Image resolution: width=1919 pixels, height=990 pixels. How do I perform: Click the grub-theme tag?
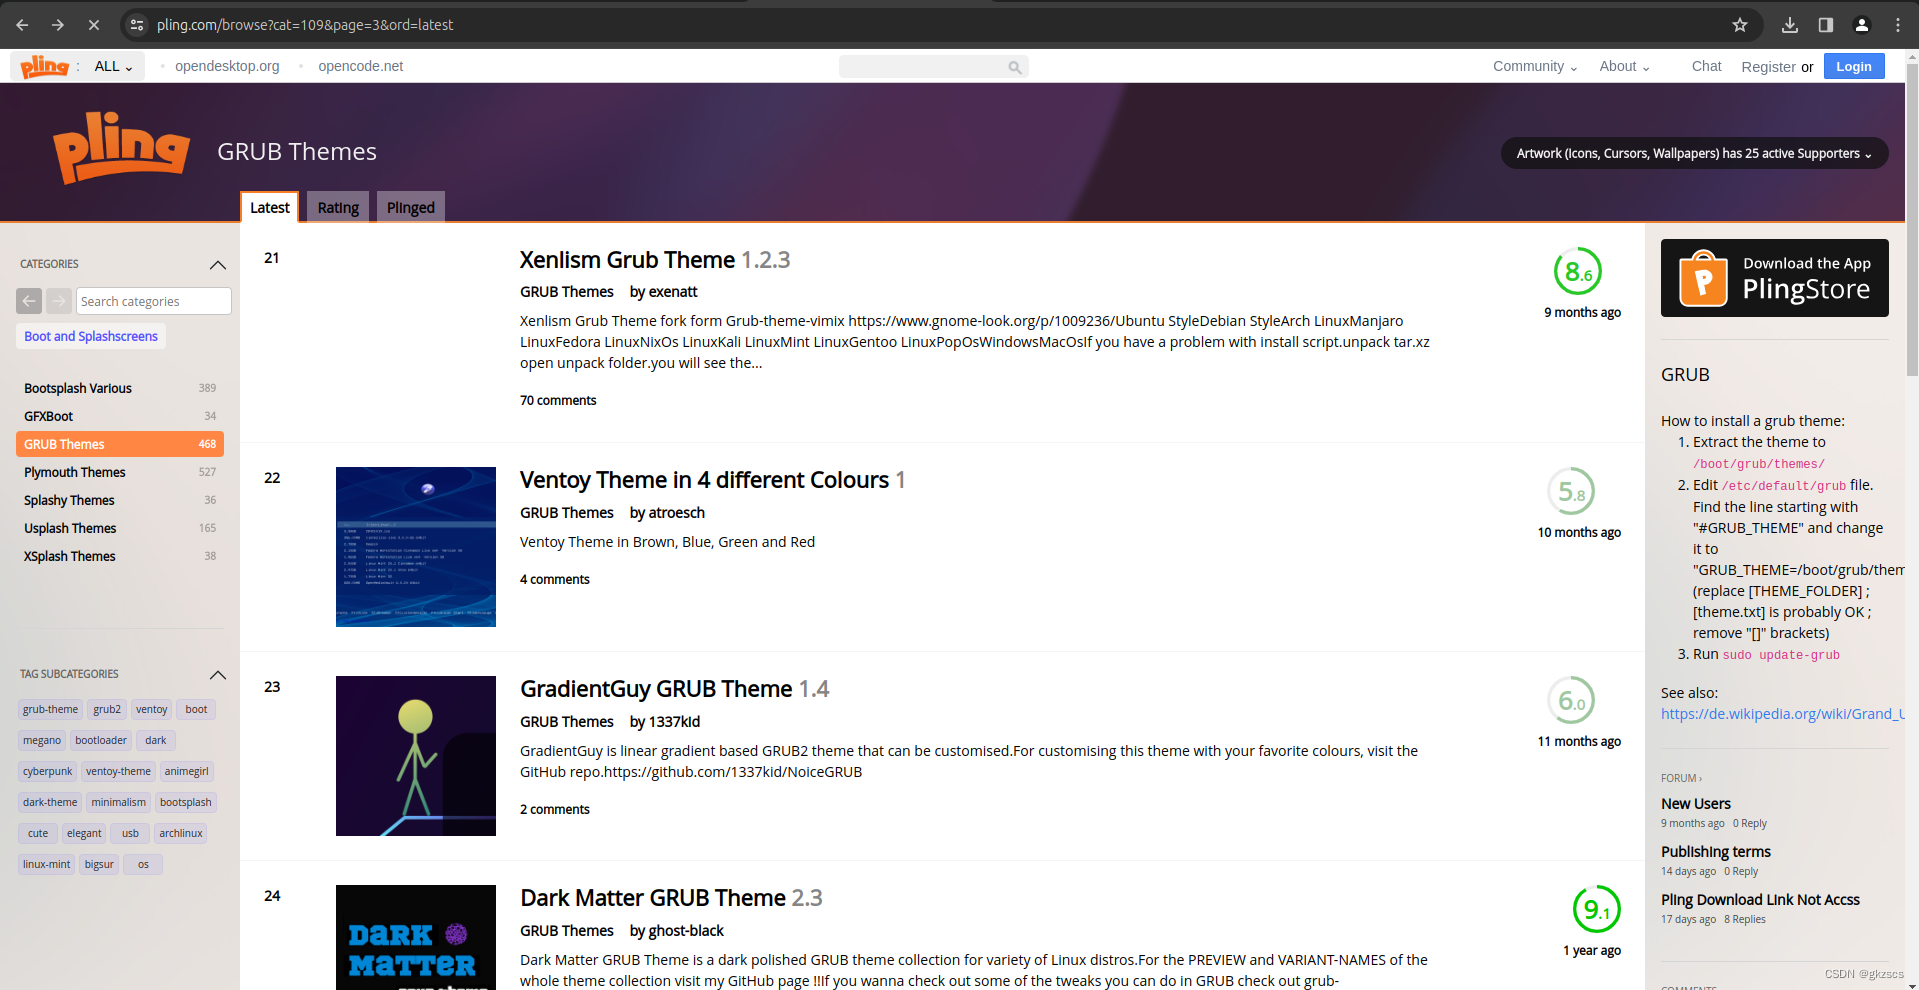50,709
